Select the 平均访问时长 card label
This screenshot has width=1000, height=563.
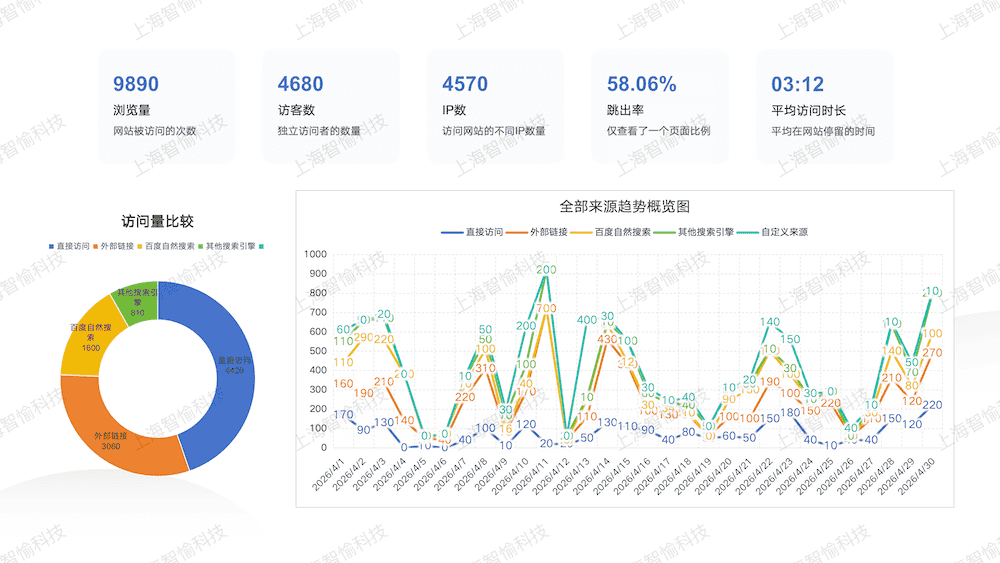coord(809,110)
